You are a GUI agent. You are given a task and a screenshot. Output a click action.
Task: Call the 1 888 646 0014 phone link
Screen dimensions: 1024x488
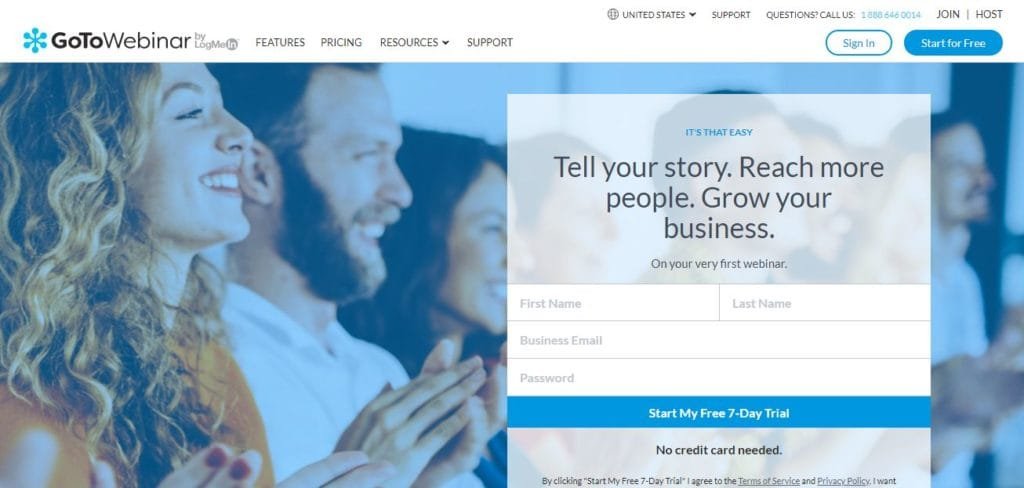point(891,14)
